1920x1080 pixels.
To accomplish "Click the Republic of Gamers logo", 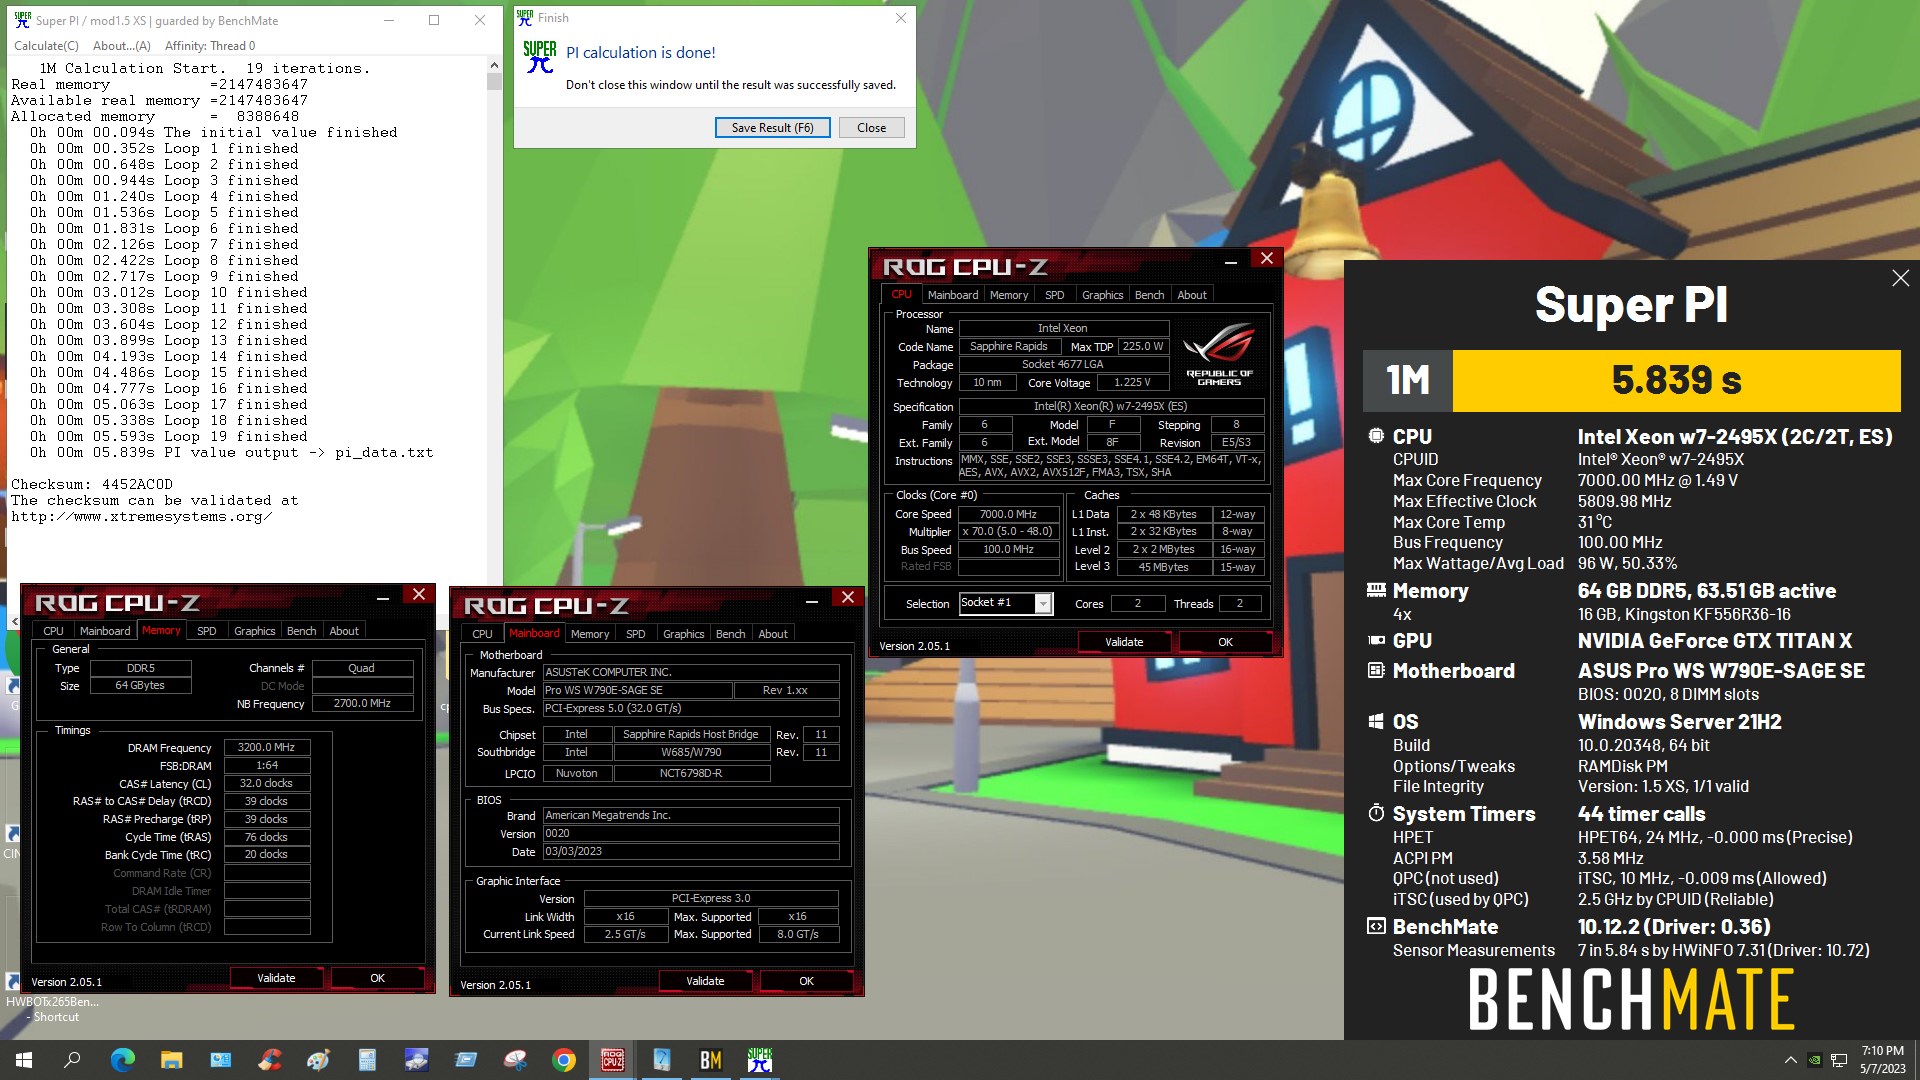I will (1219, 354).
